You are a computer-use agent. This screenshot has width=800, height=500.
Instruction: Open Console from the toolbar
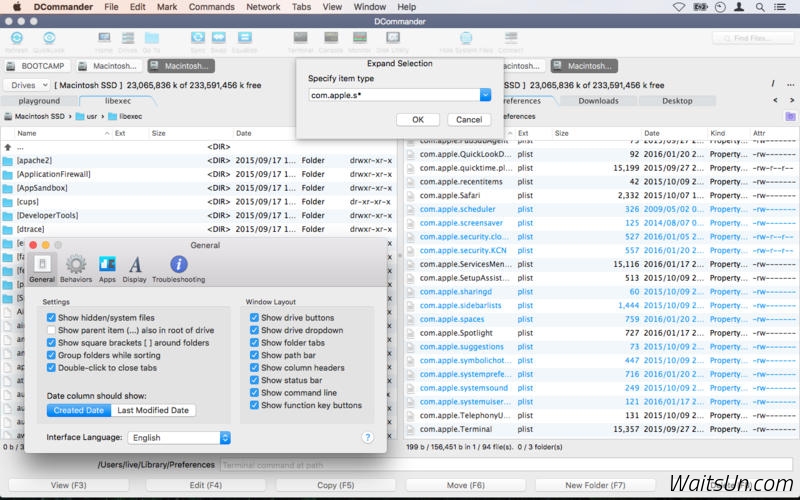331,38
